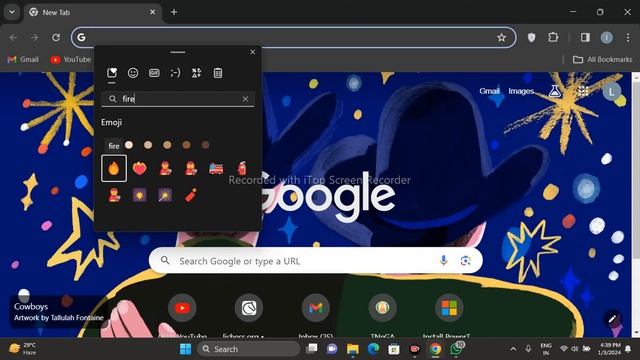Click the taskbar Search box

249,349
